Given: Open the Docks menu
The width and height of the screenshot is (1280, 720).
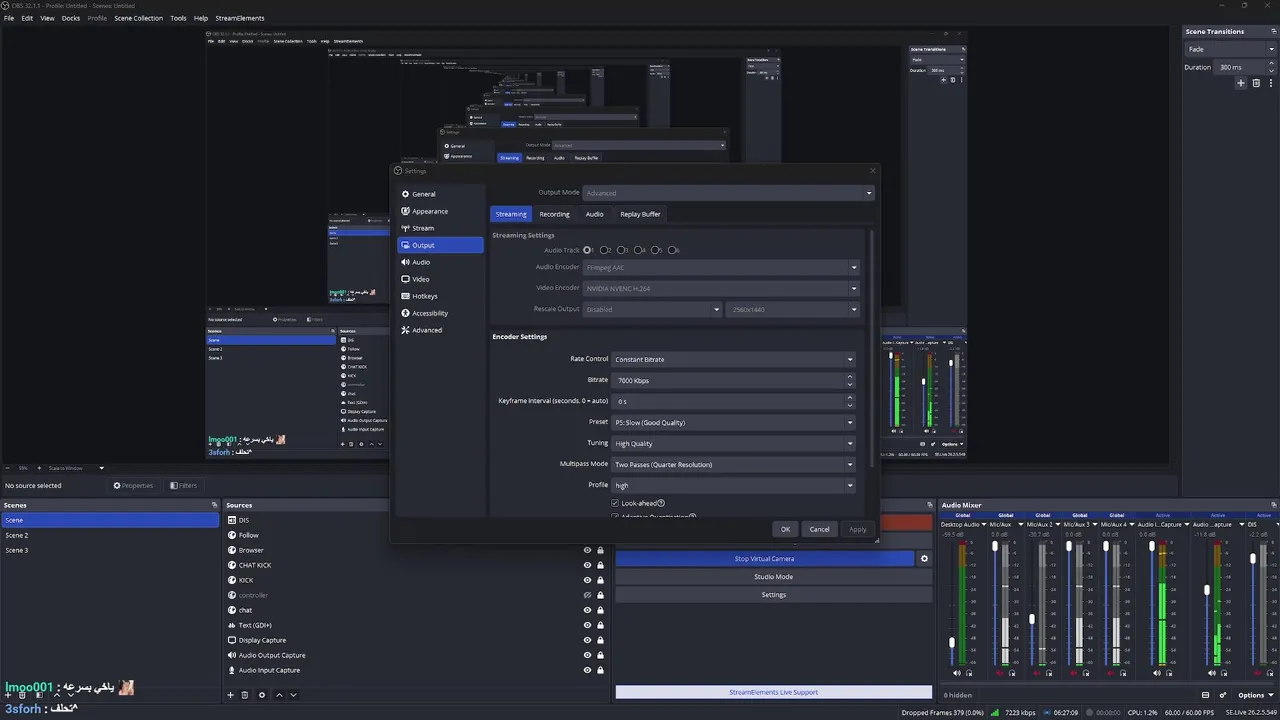Looking at the screenshot, I should [x=71, y=18].
